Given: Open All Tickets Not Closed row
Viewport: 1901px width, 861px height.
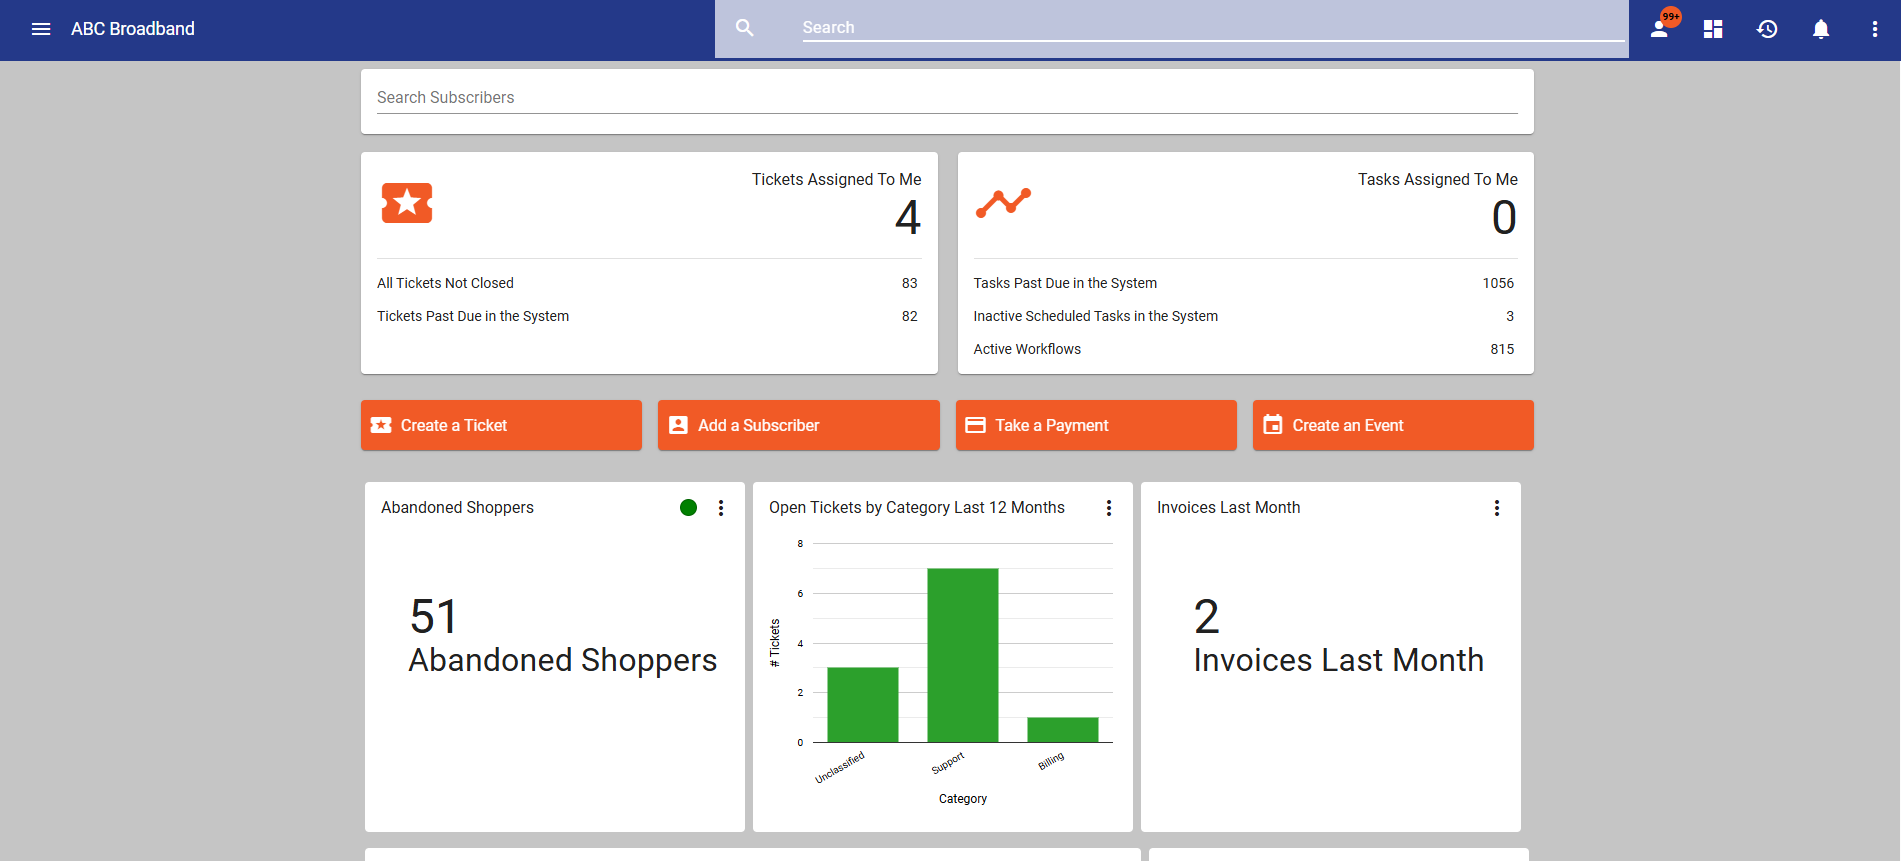Looking at the screenshot, I should click(x=647, y=283).
